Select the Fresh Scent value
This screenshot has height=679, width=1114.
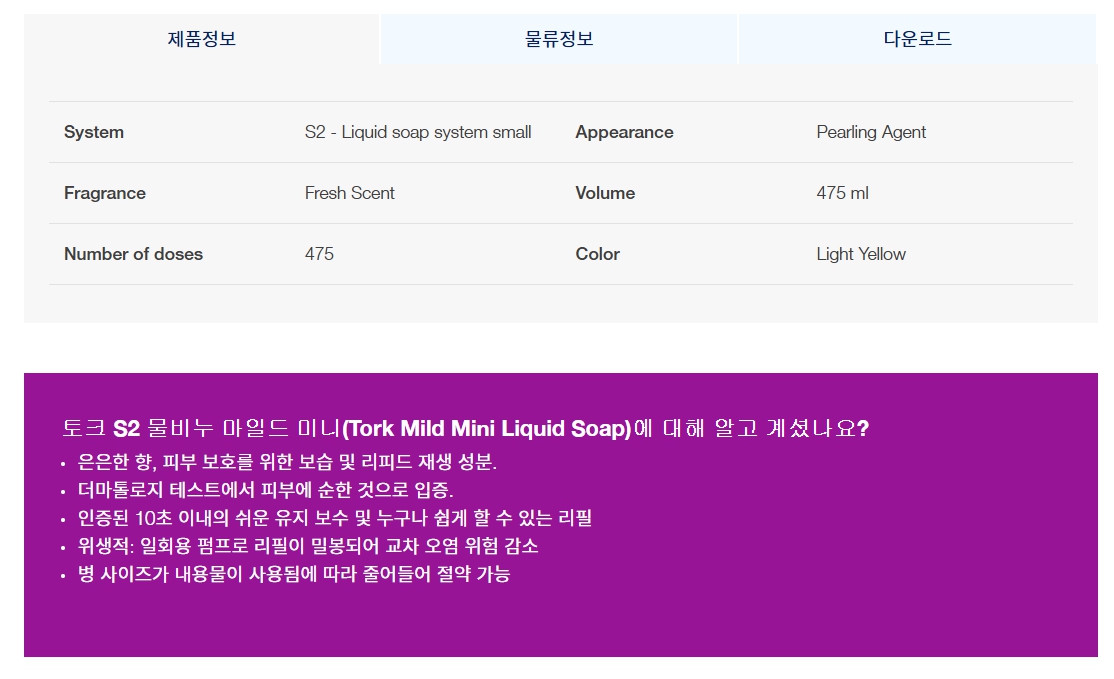tap(350, 193)
